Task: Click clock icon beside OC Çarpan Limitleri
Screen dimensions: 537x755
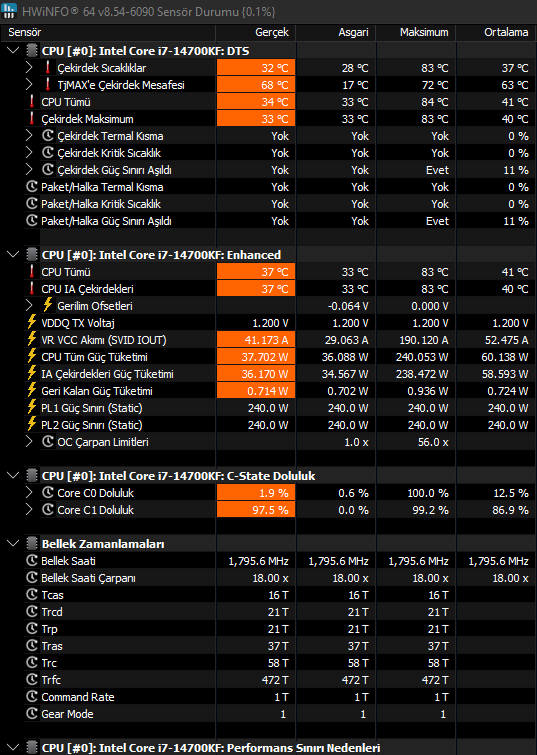Action: (48, 442)
